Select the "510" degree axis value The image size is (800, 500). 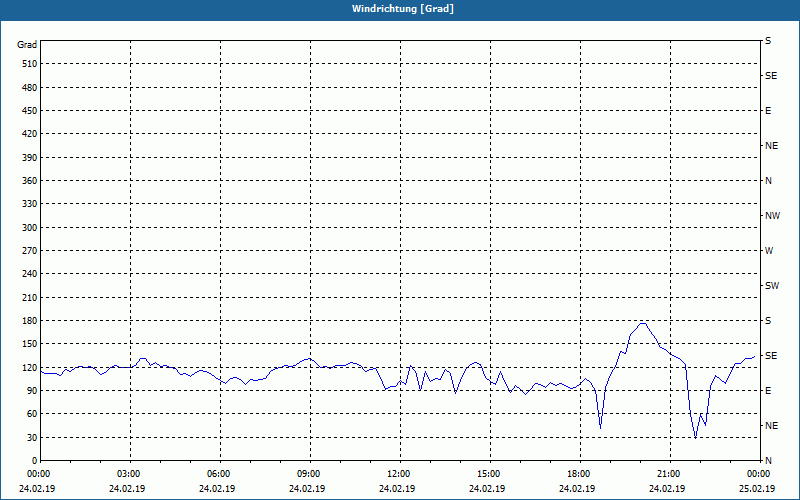[30, 64]
